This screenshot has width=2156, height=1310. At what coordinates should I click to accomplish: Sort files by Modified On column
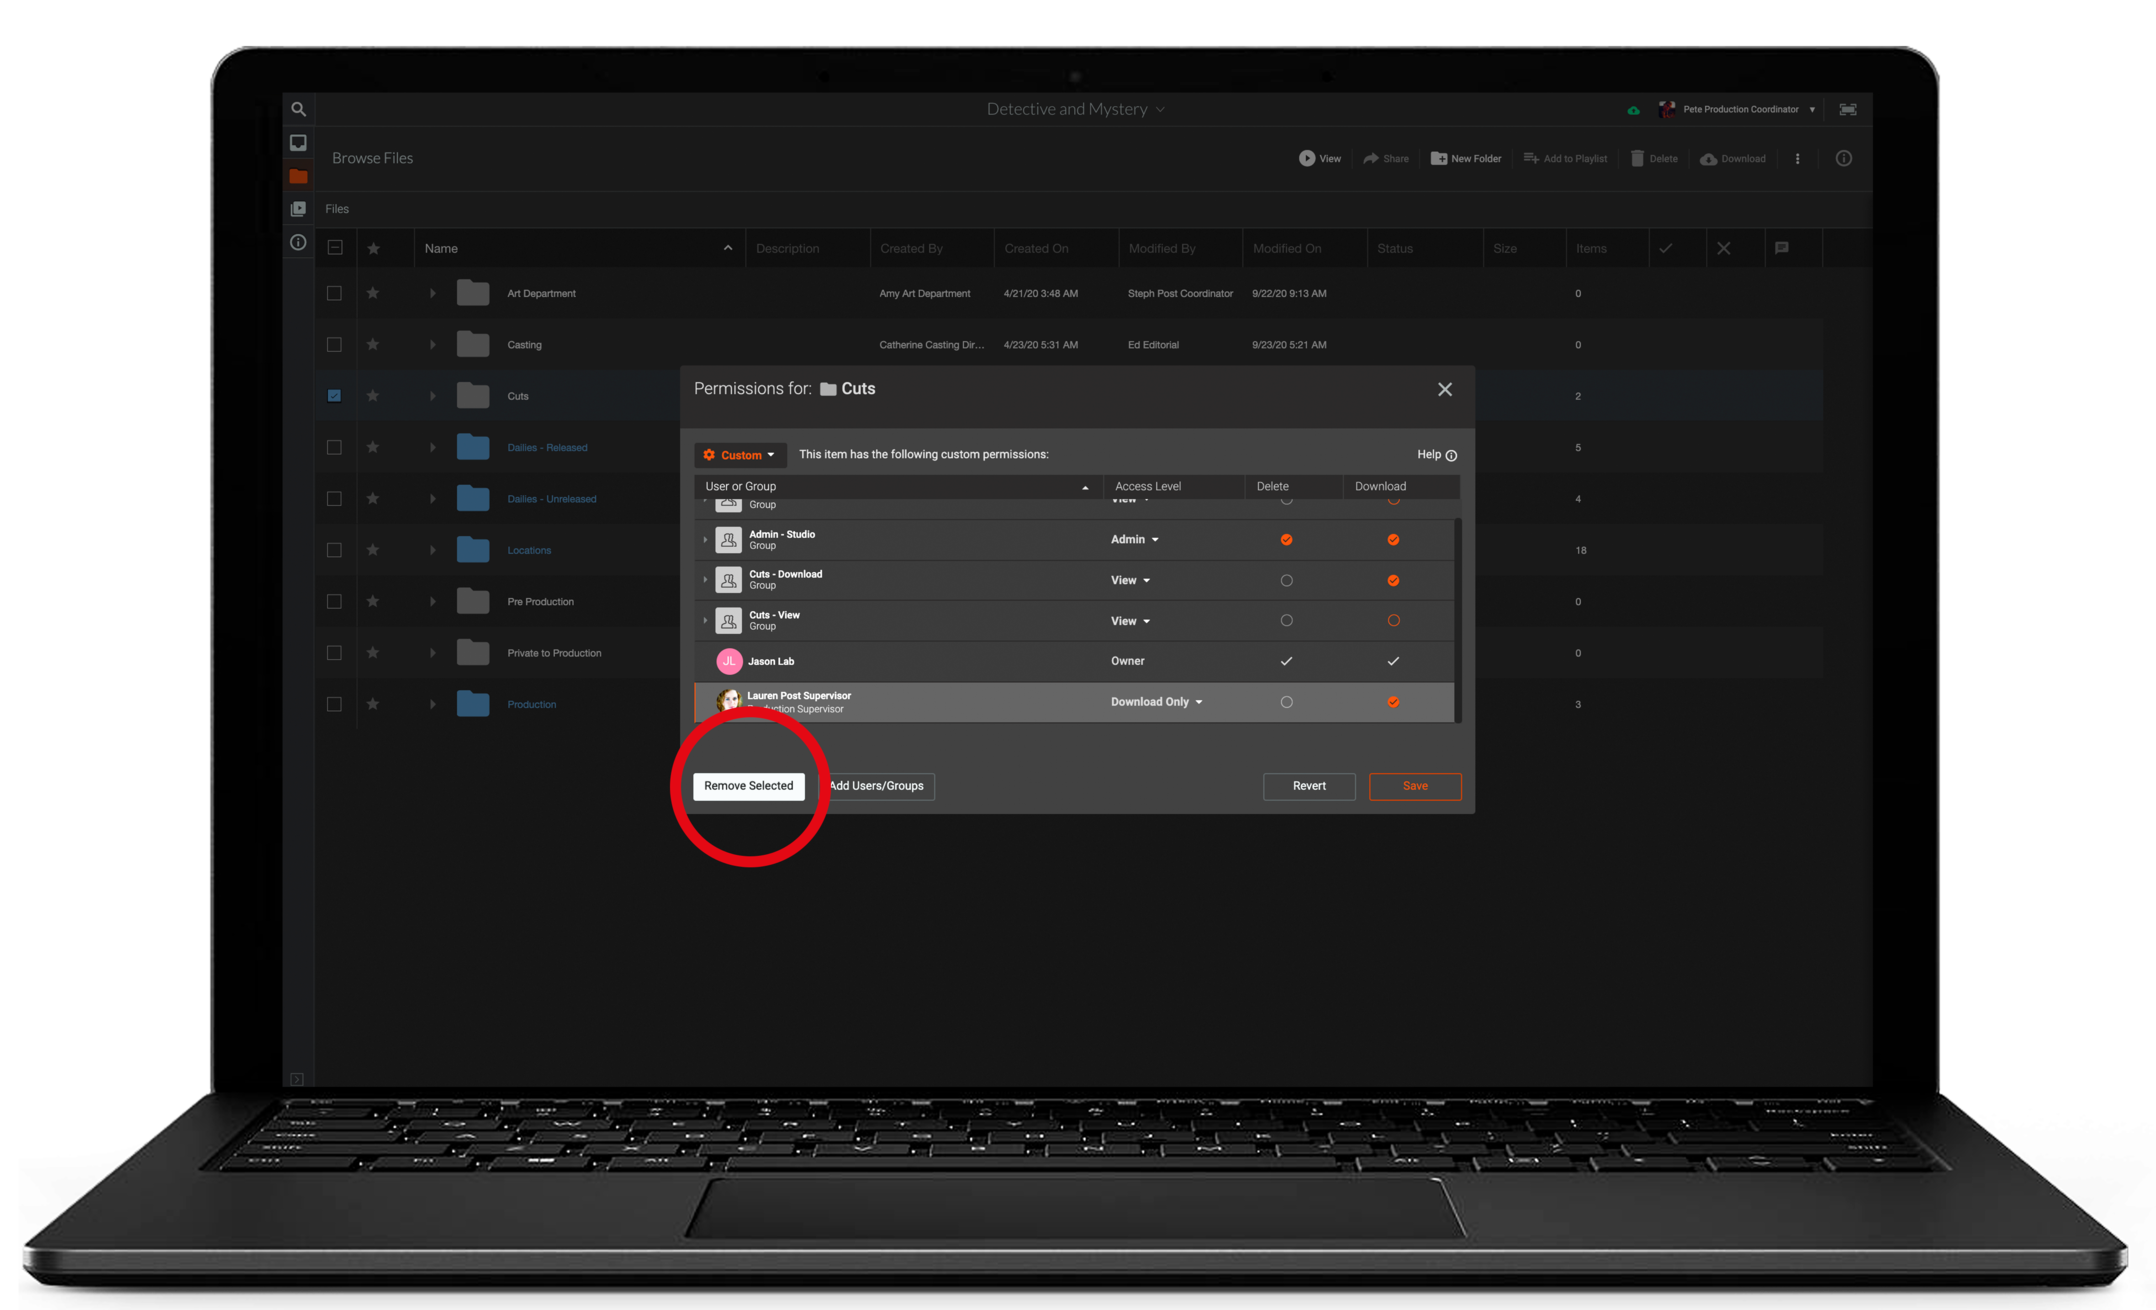coord(1287,248)
